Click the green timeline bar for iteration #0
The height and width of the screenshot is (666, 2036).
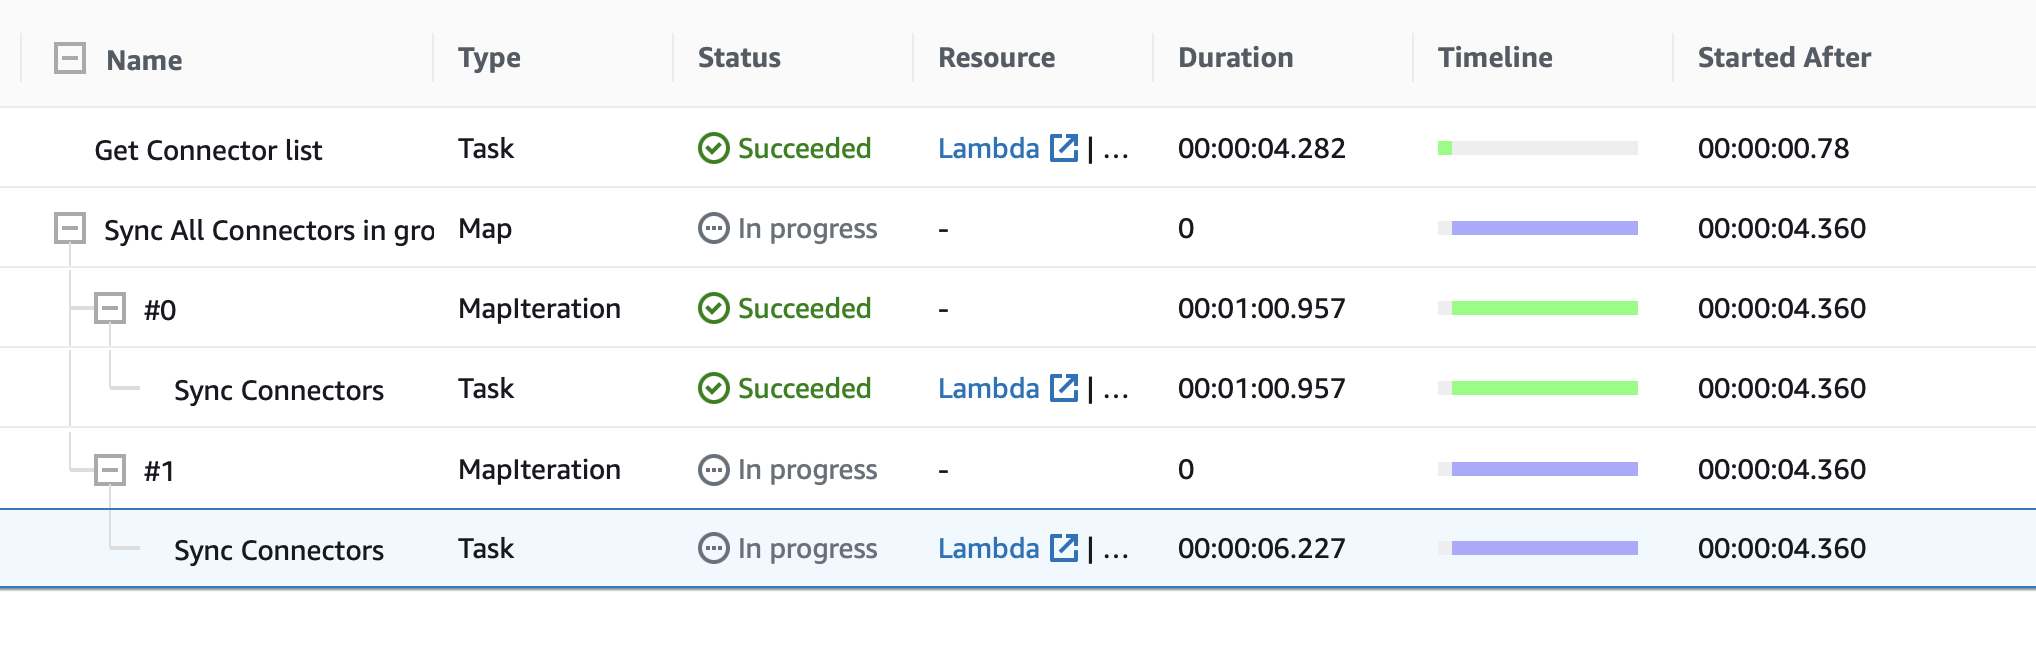click(1544, 309)
